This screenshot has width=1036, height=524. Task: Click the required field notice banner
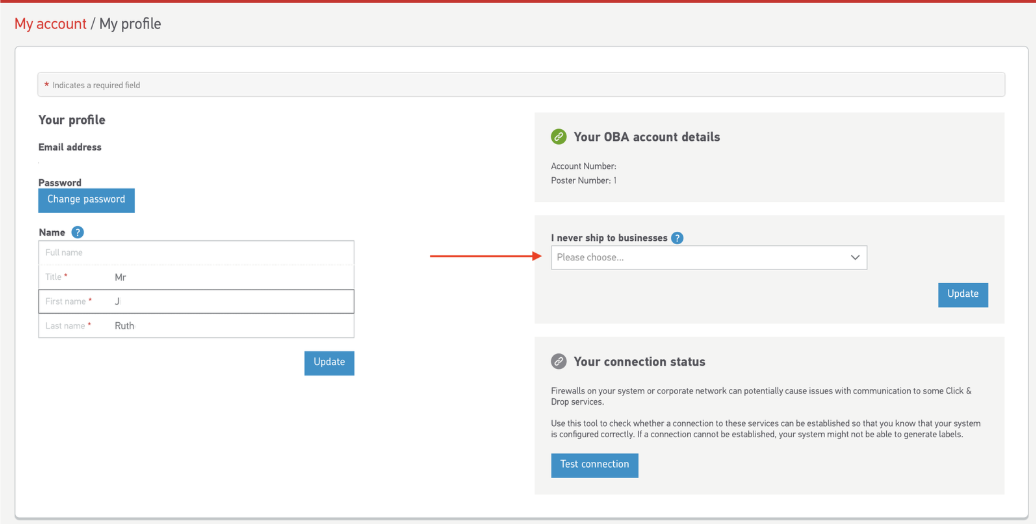click(x=521, y=85)
